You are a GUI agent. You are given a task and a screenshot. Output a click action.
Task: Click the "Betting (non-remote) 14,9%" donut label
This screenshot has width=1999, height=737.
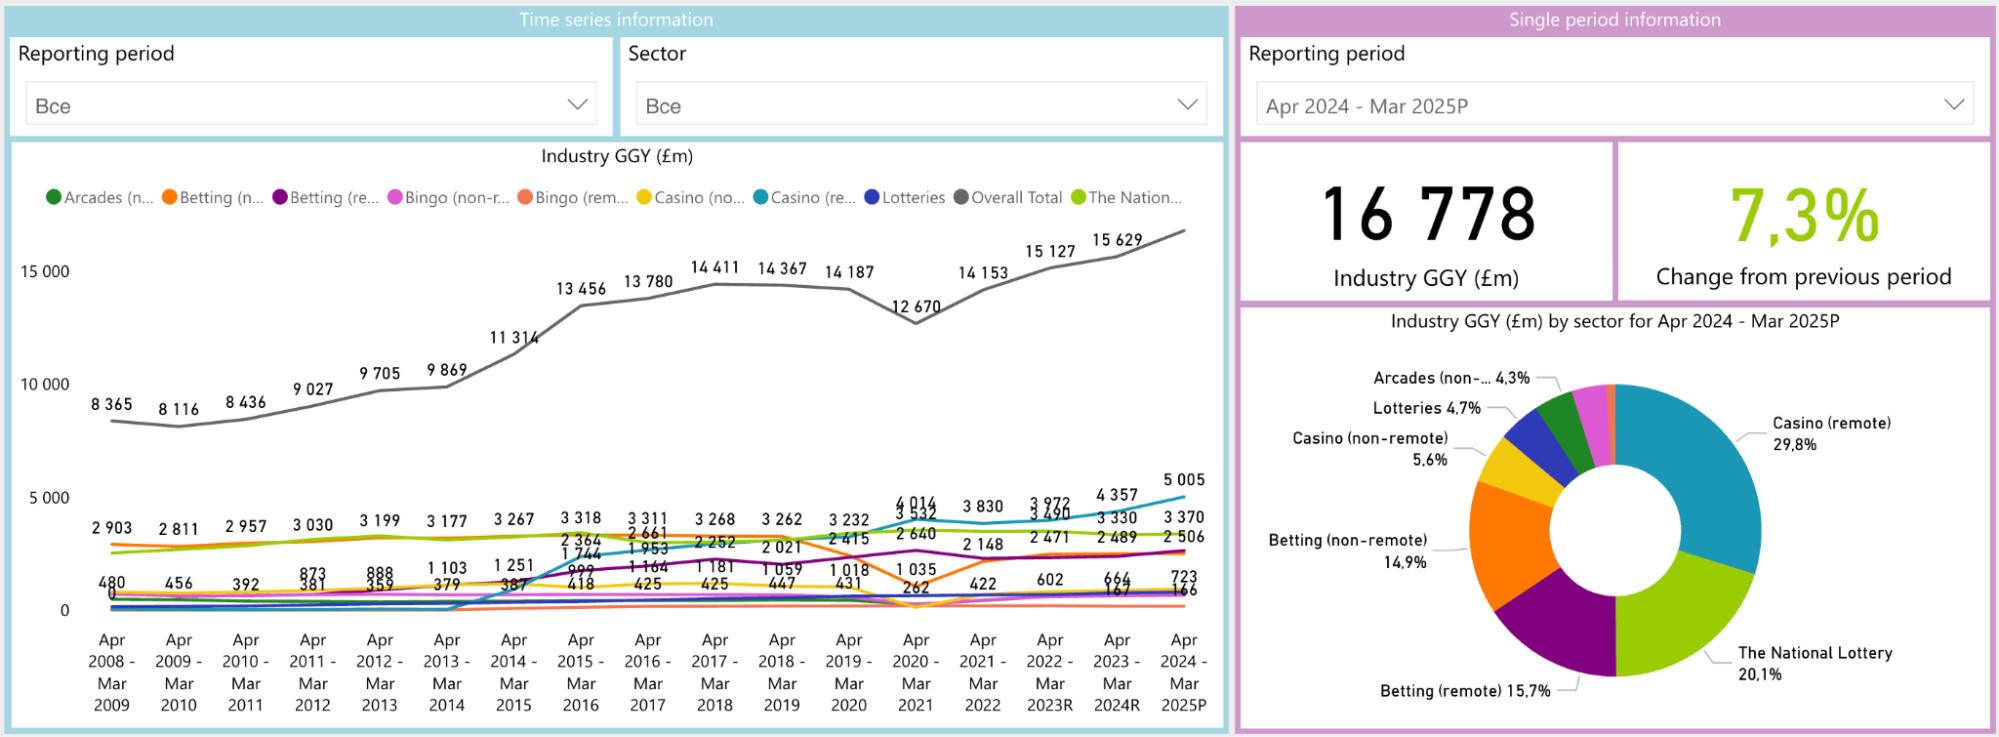[1348, 551]
